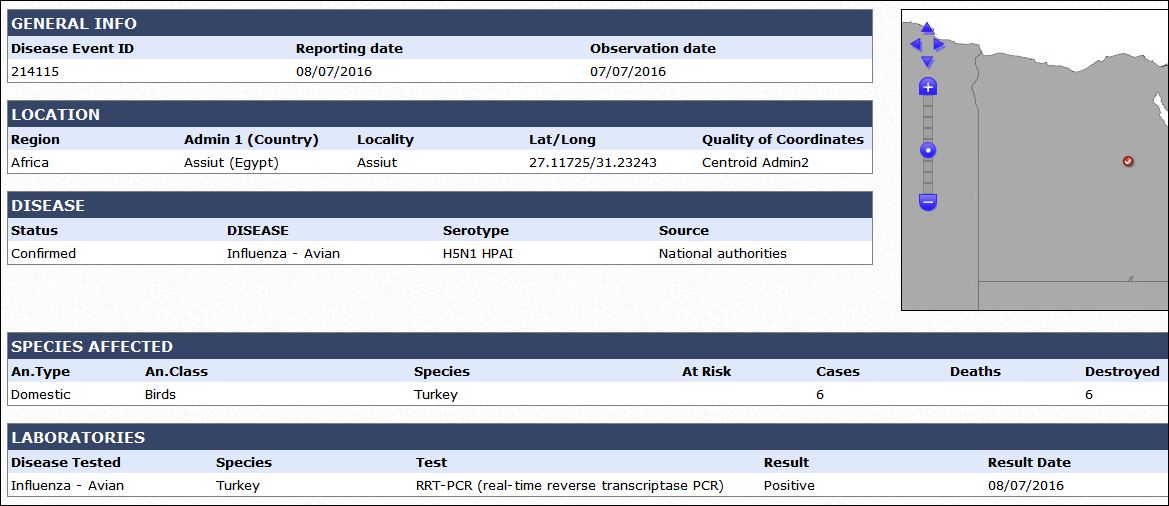1169x506 pixels.
Task: Zoom out with the map minus button
Action: tap(927, 201)
